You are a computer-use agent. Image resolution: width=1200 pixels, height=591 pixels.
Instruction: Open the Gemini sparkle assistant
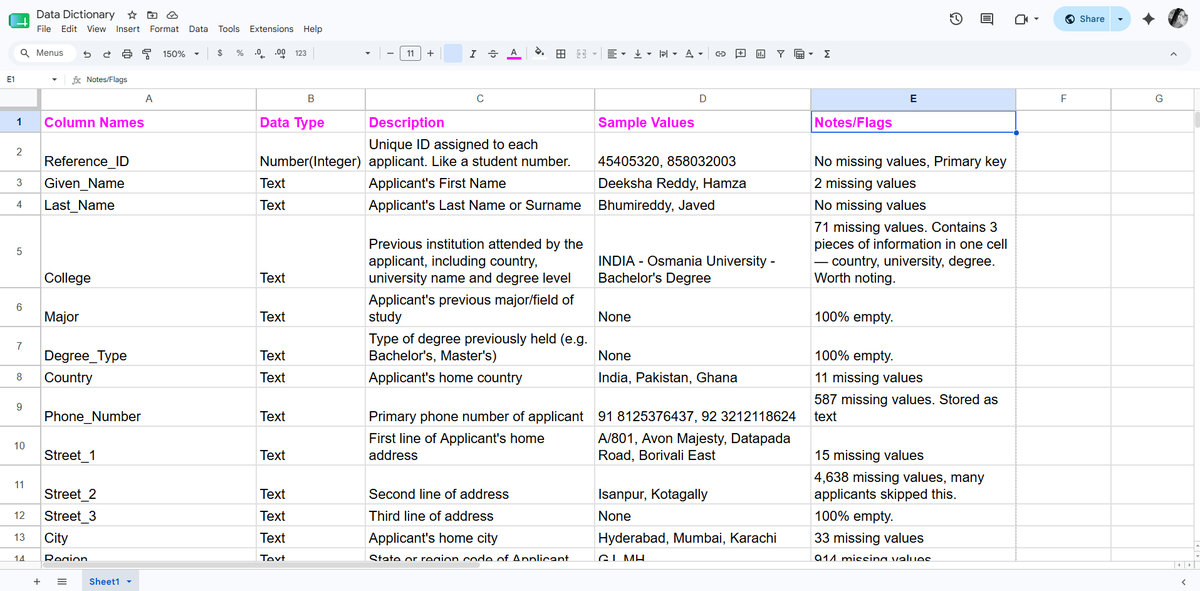click(1149, 19)
